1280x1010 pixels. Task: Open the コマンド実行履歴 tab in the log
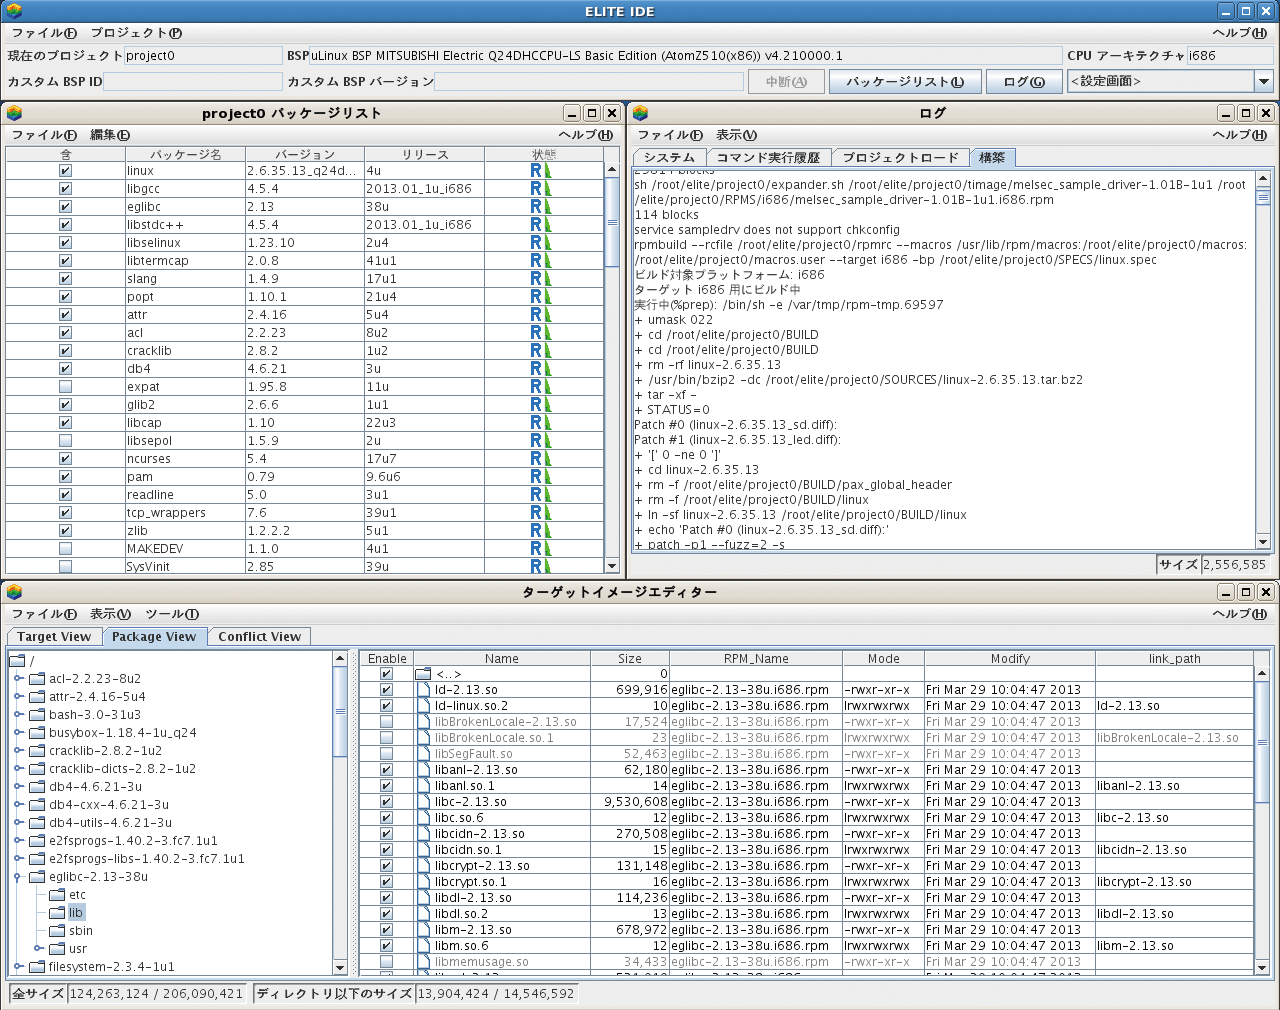coord(768,158)
